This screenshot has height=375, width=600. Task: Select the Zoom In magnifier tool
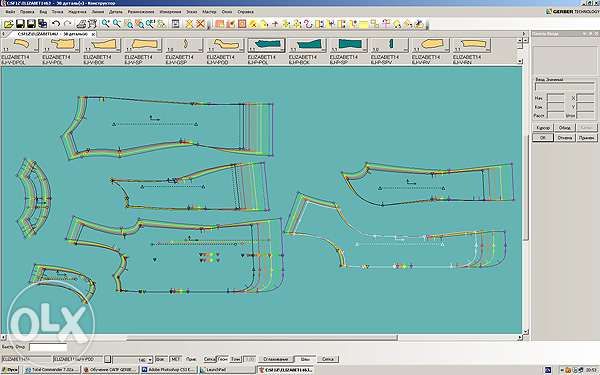[x=105, y=24]
